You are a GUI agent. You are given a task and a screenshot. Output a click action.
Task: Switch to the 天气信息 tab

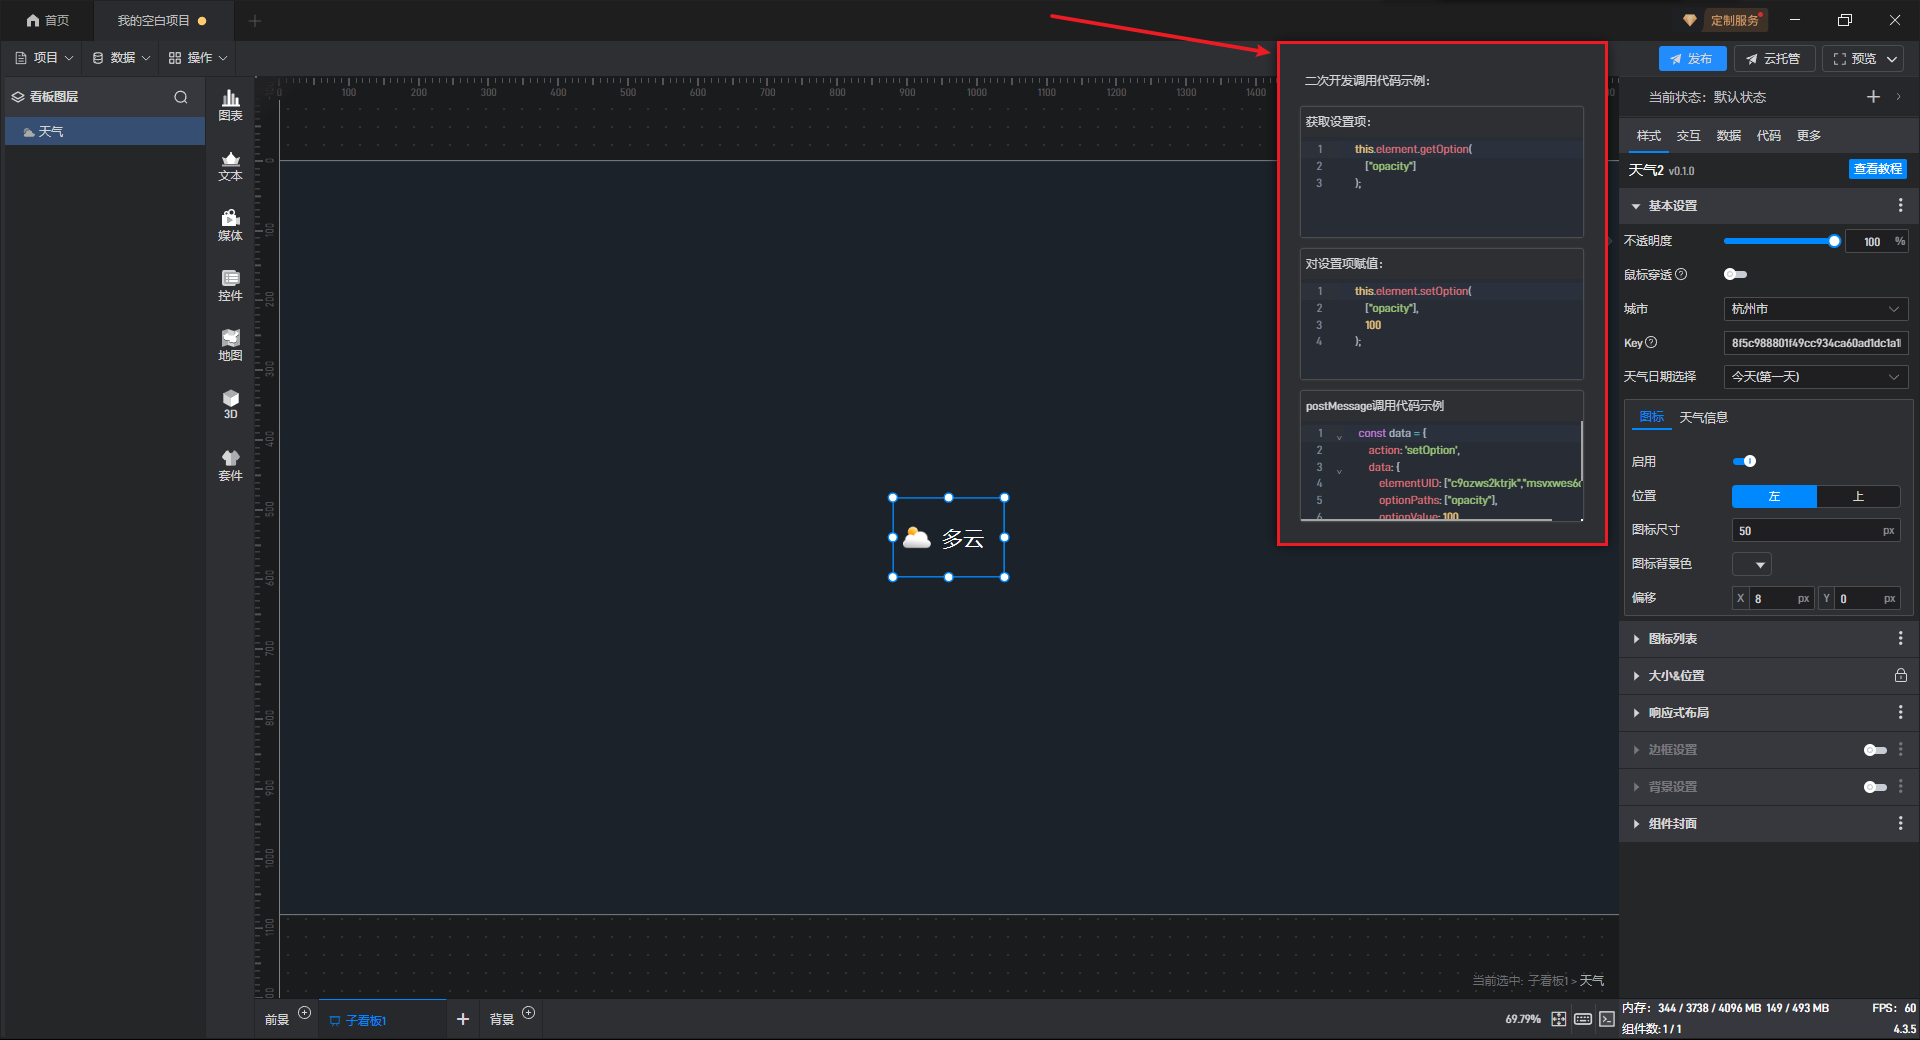pyautogui.click(x=1703, y=418)
